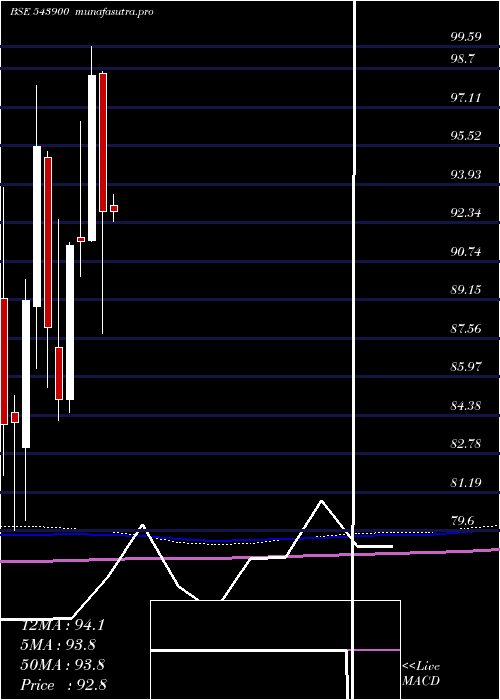Click the 92.34 price label
Screen dimensions: 500x700
pyautogui.click(x=466, y=213)
